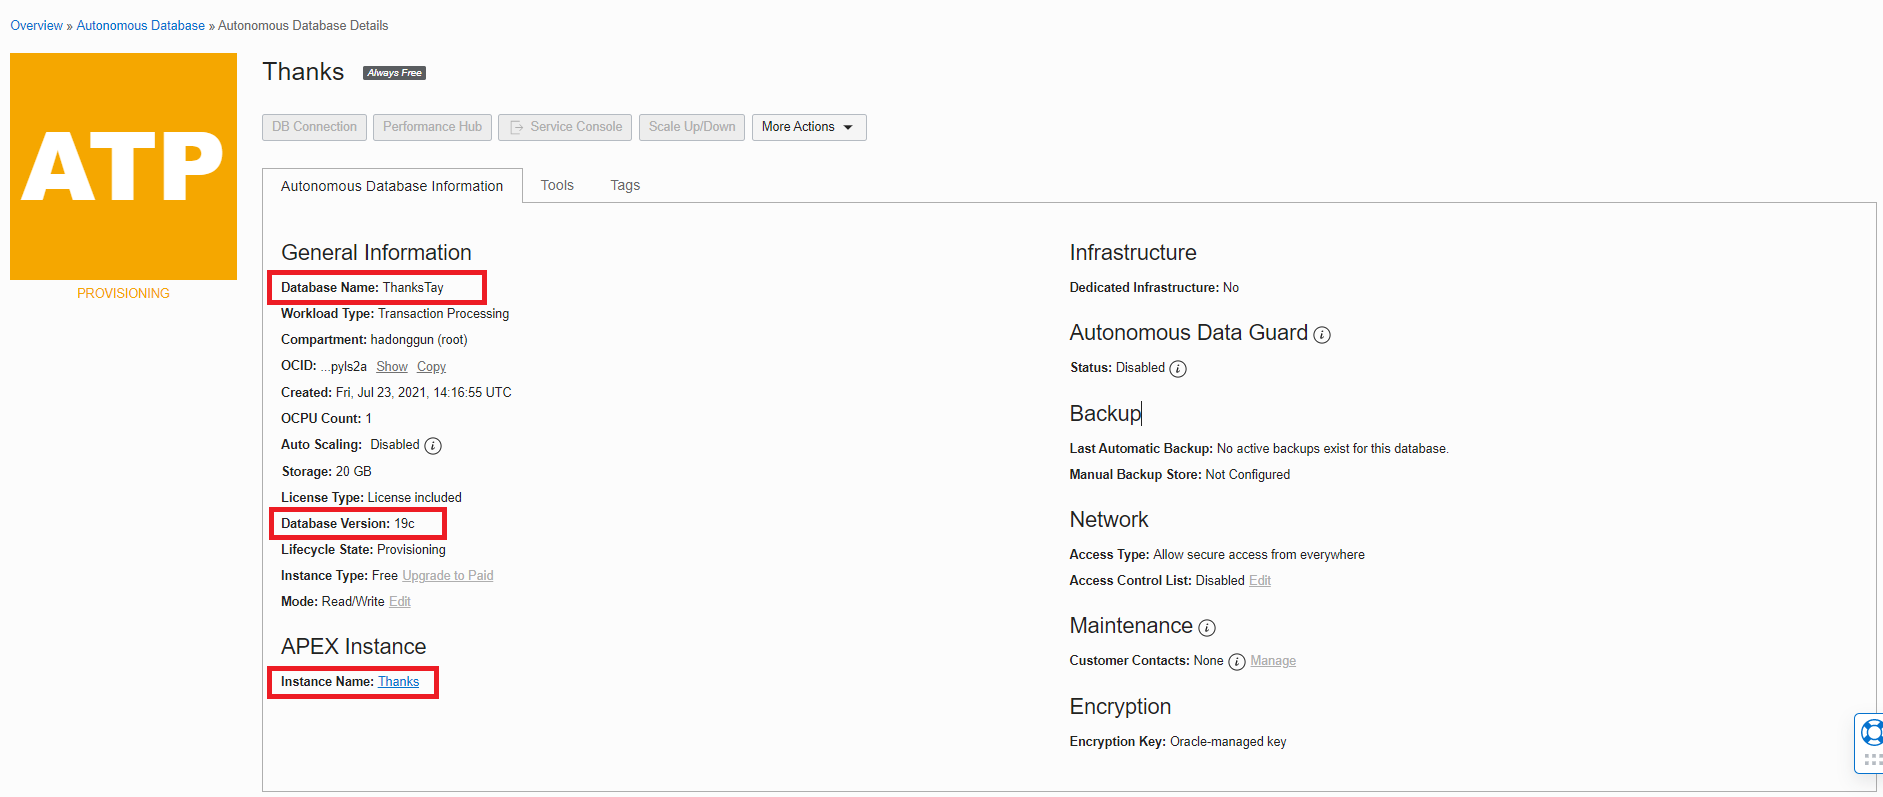
Task: Open the Thanks APEX instance link
Action: [x=398, y=682]
